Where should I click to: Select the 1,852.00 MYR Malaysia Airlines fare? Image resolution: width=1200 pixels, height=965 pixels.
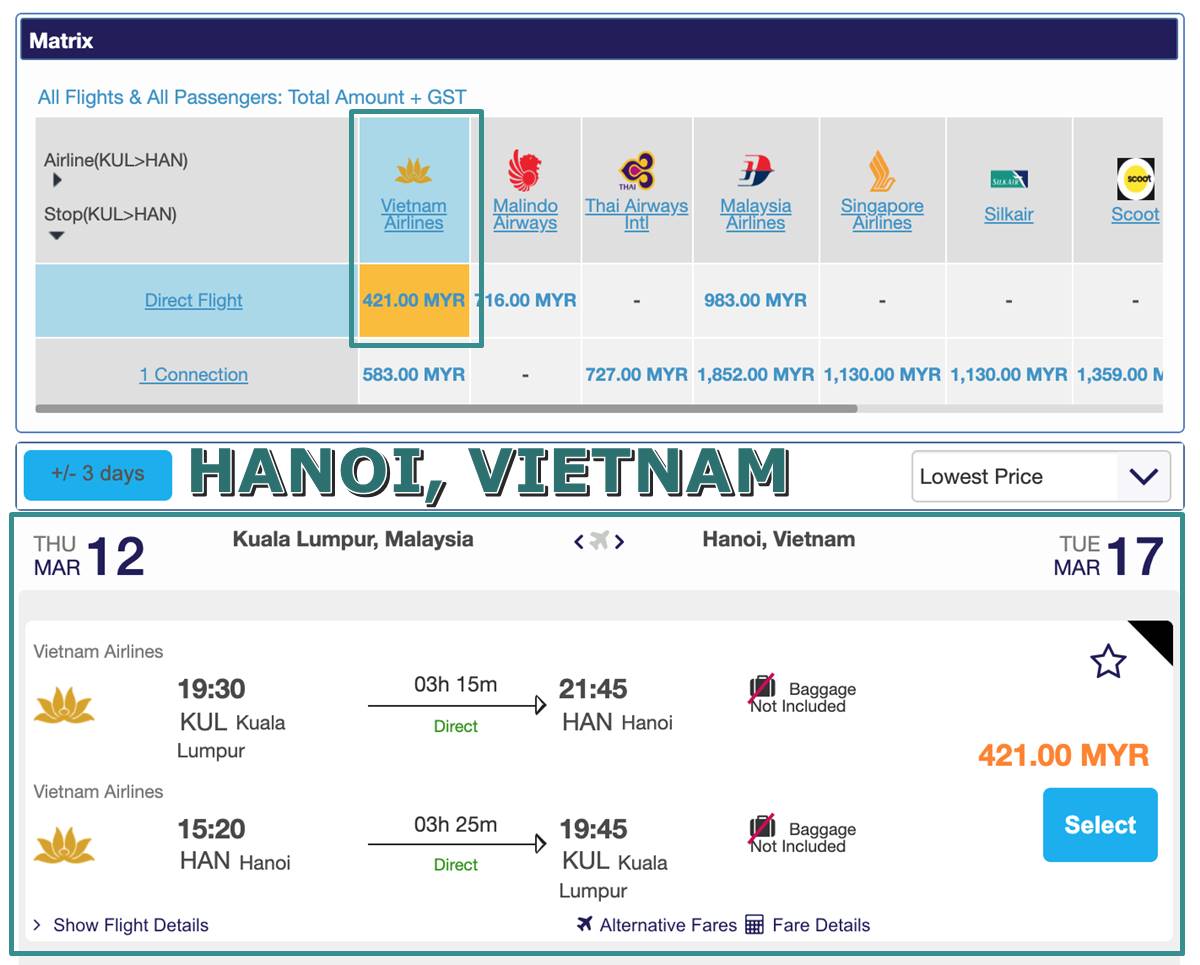click(756, 374)
